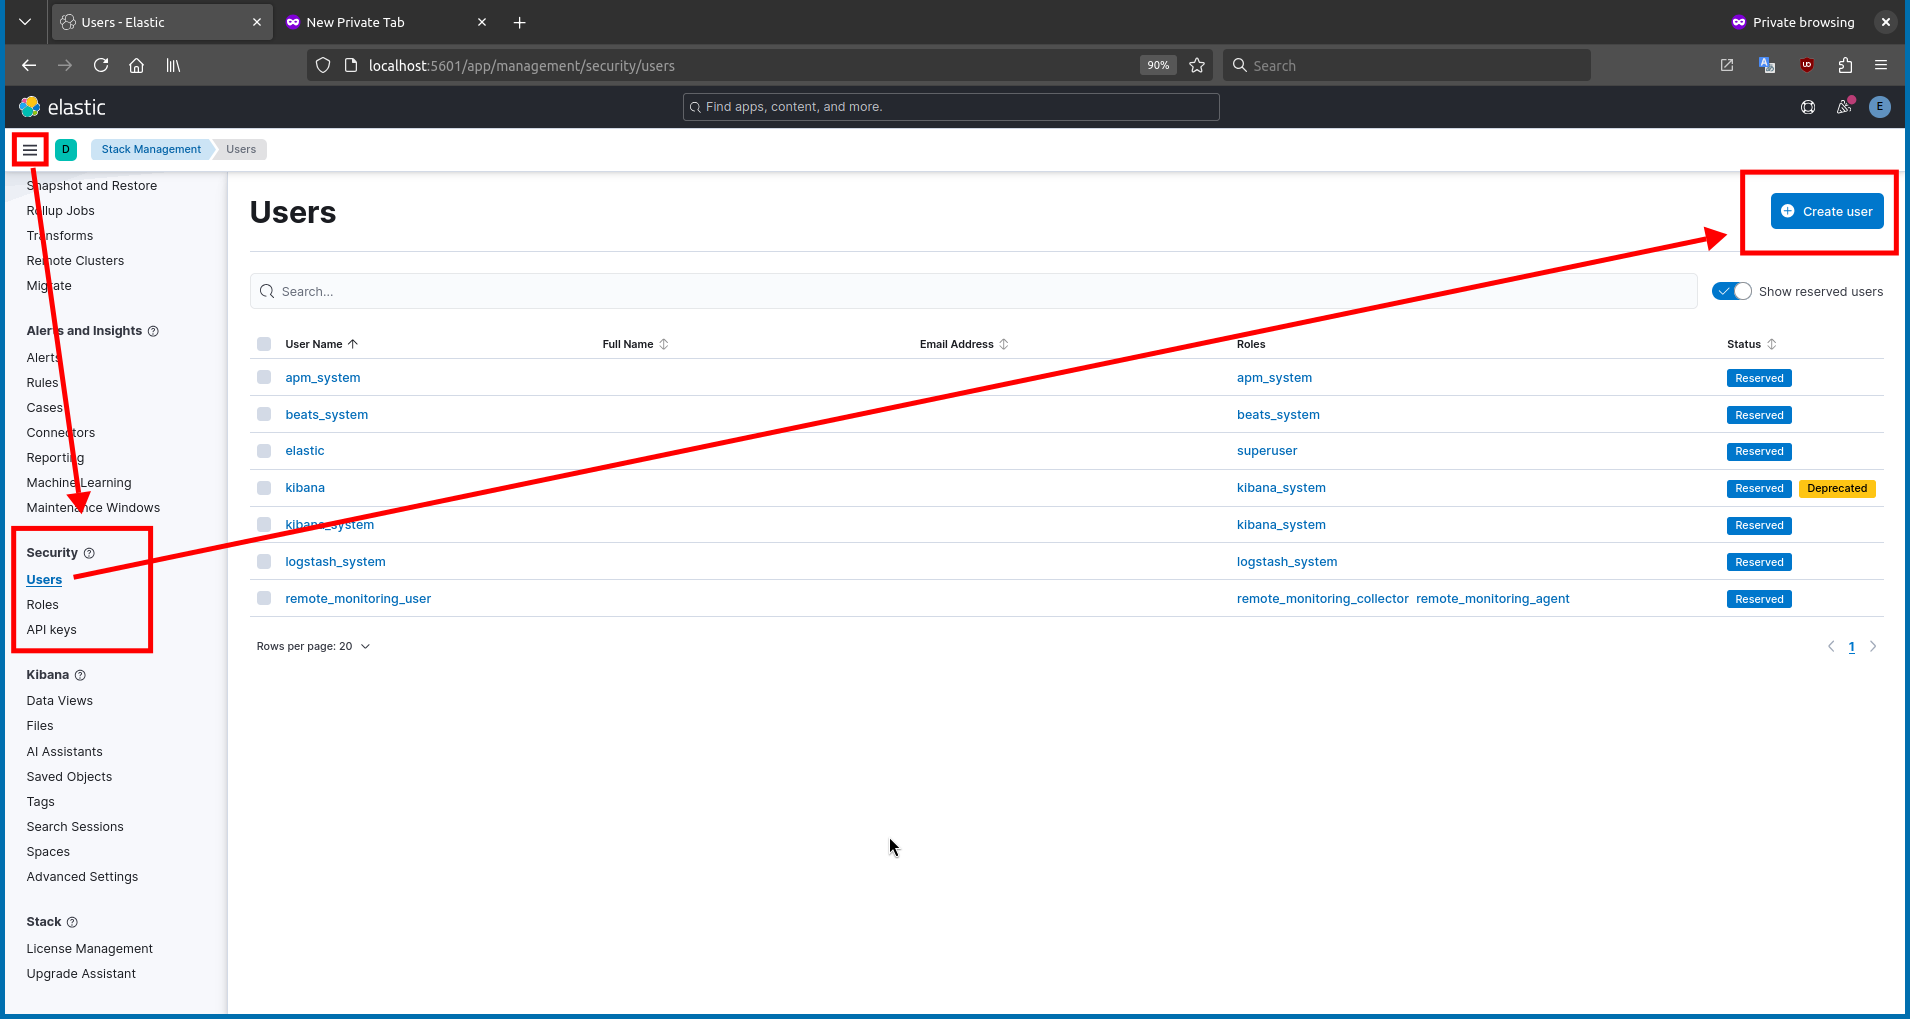Go to next page of users
1910x1019 pixels.
pos(1873,646)
